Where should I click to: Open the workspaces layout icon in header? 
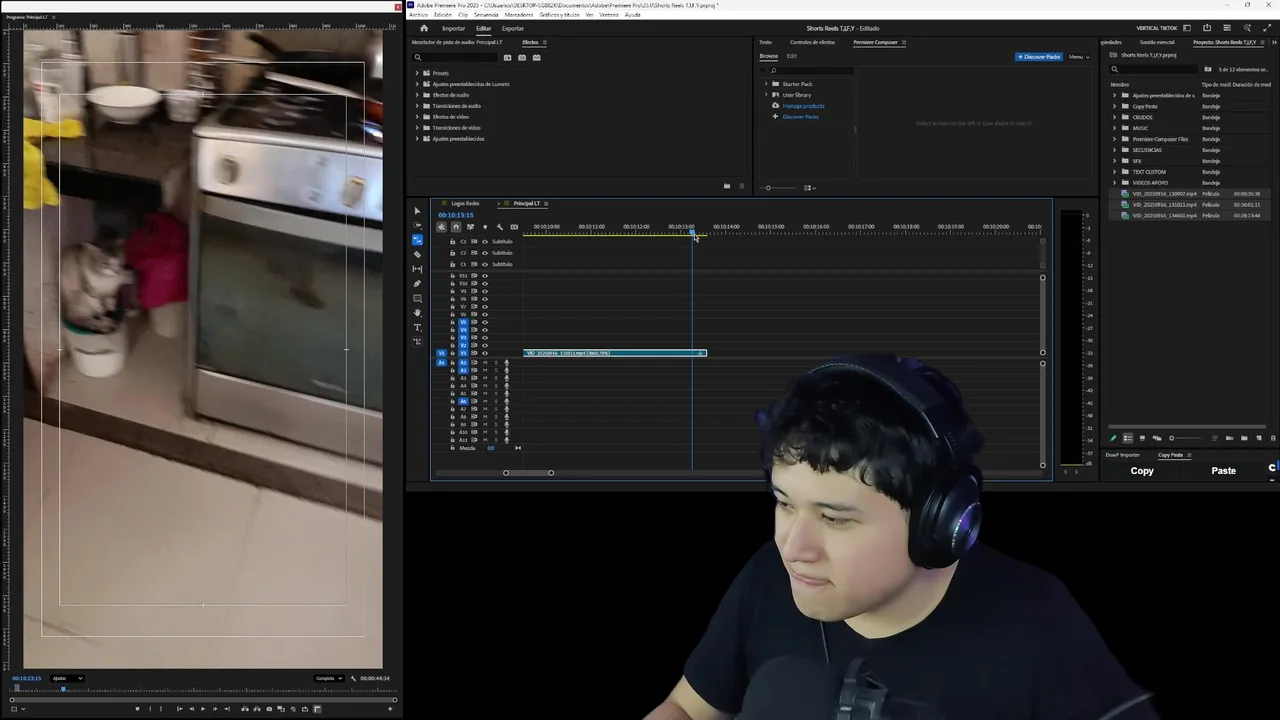pyautogui.click(x=1187, y=28)
